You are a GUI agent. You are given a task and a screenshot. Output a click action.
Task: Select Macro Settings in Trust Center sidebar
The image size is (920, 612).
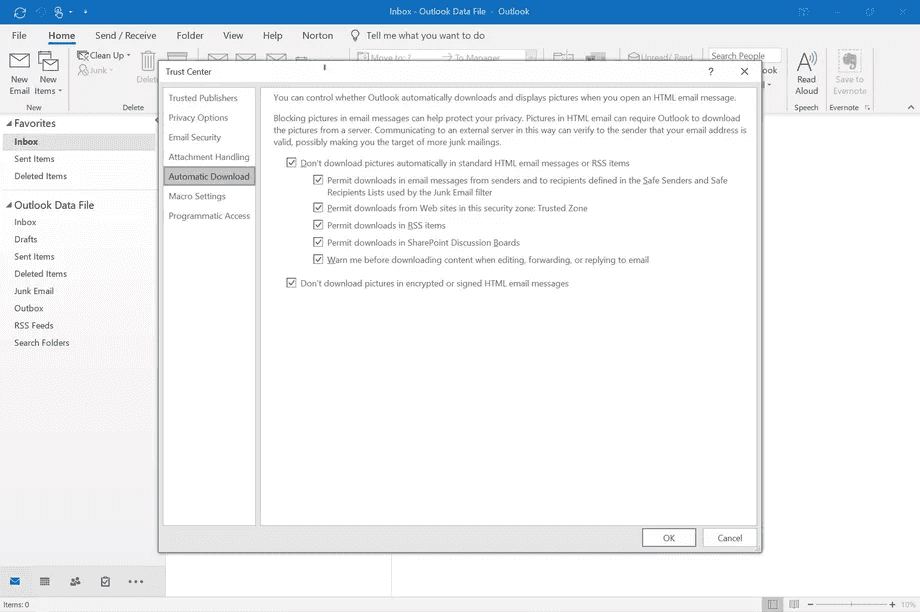197,196
